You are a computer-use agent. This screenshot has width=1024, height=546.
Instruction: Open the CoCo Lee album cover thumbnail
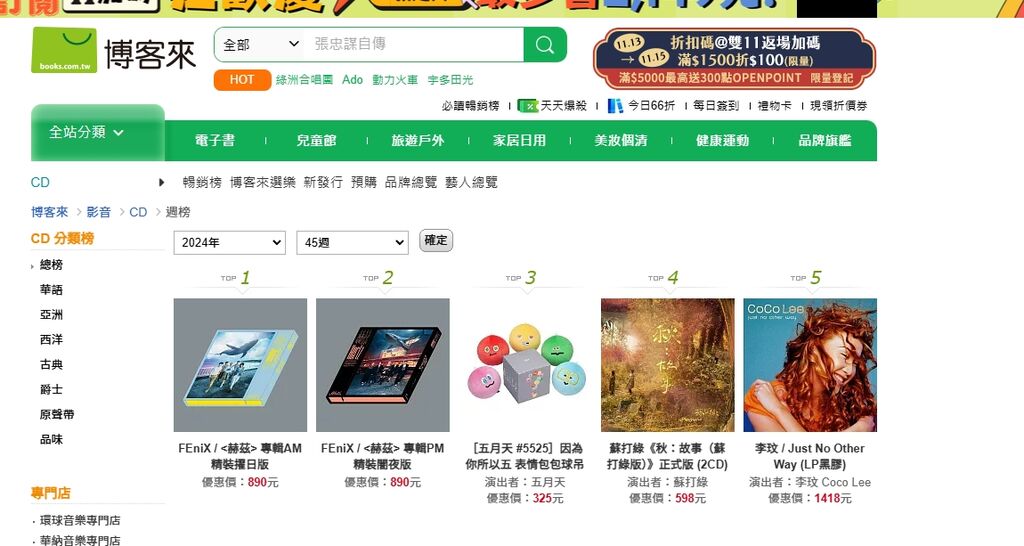pyautogui.click(x=810, y=365)
